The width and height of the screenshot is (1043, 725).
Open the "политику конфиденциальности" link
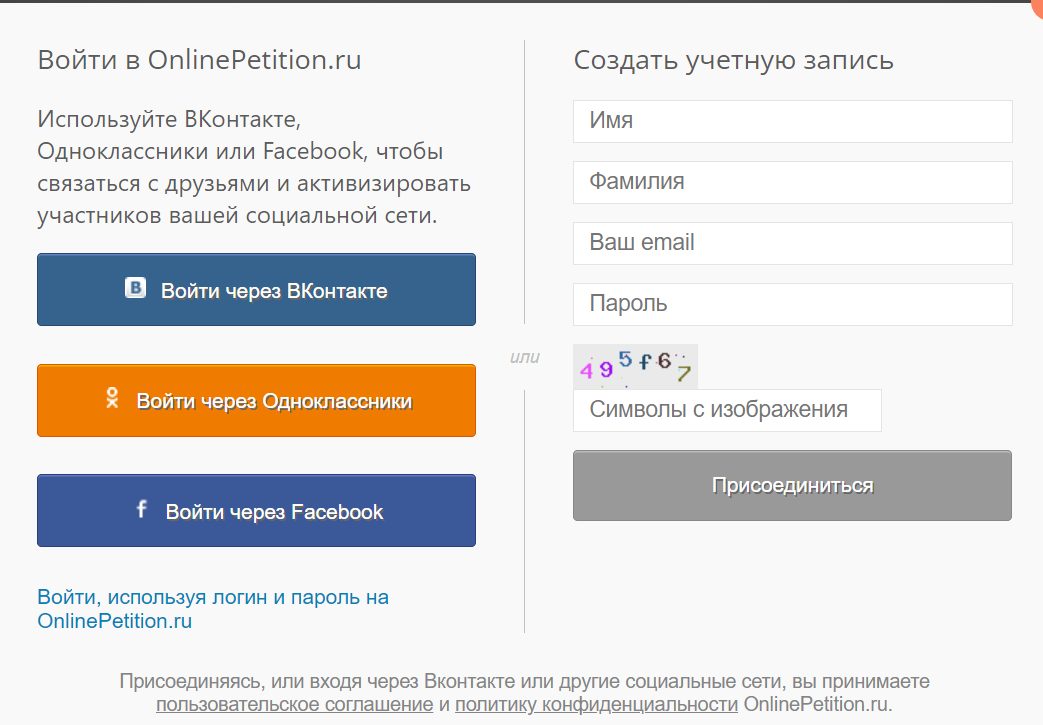point(596,704)
